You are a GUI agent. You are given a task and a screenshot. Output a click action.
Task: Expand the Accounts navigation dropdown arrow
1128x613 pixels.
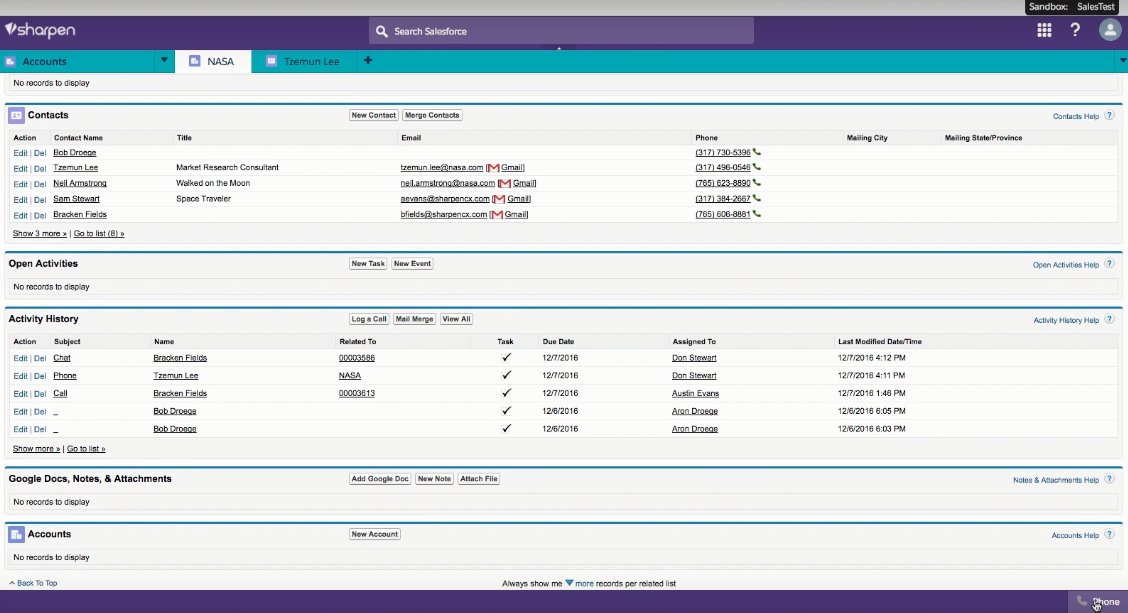pos(164,61)
